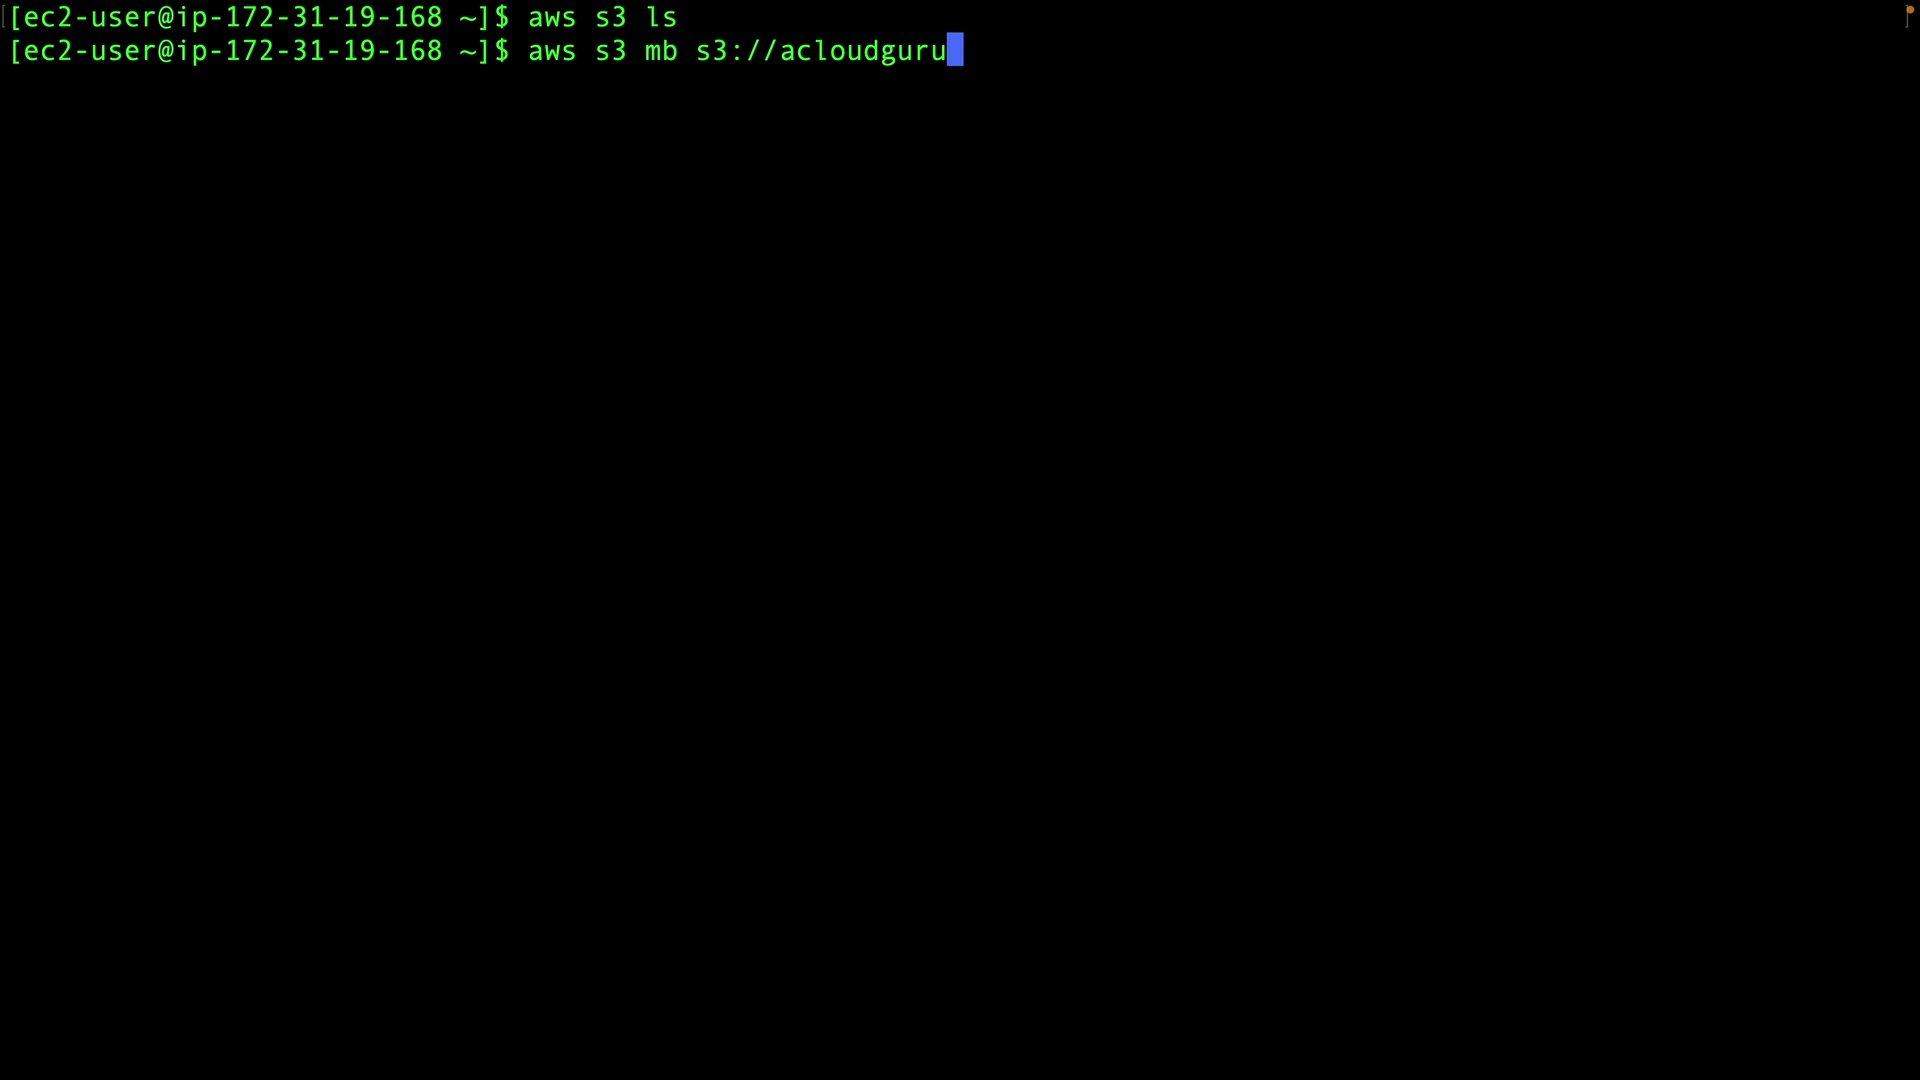Screen dimensions: 1920x1080
Task: Click 'acloudguru' at end of command
Action: pyautogui.click(x=863, y=51)
